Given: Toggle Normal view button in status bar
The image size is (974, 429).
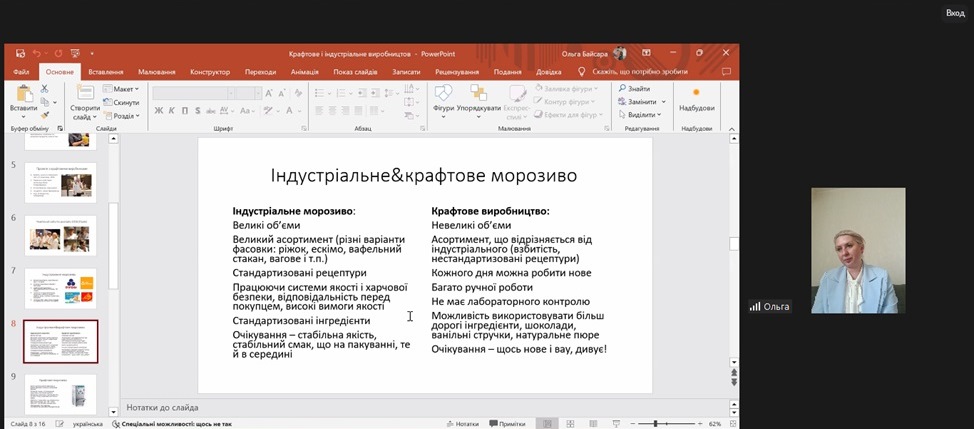Looking at the screenshot, I should point(548,424).
